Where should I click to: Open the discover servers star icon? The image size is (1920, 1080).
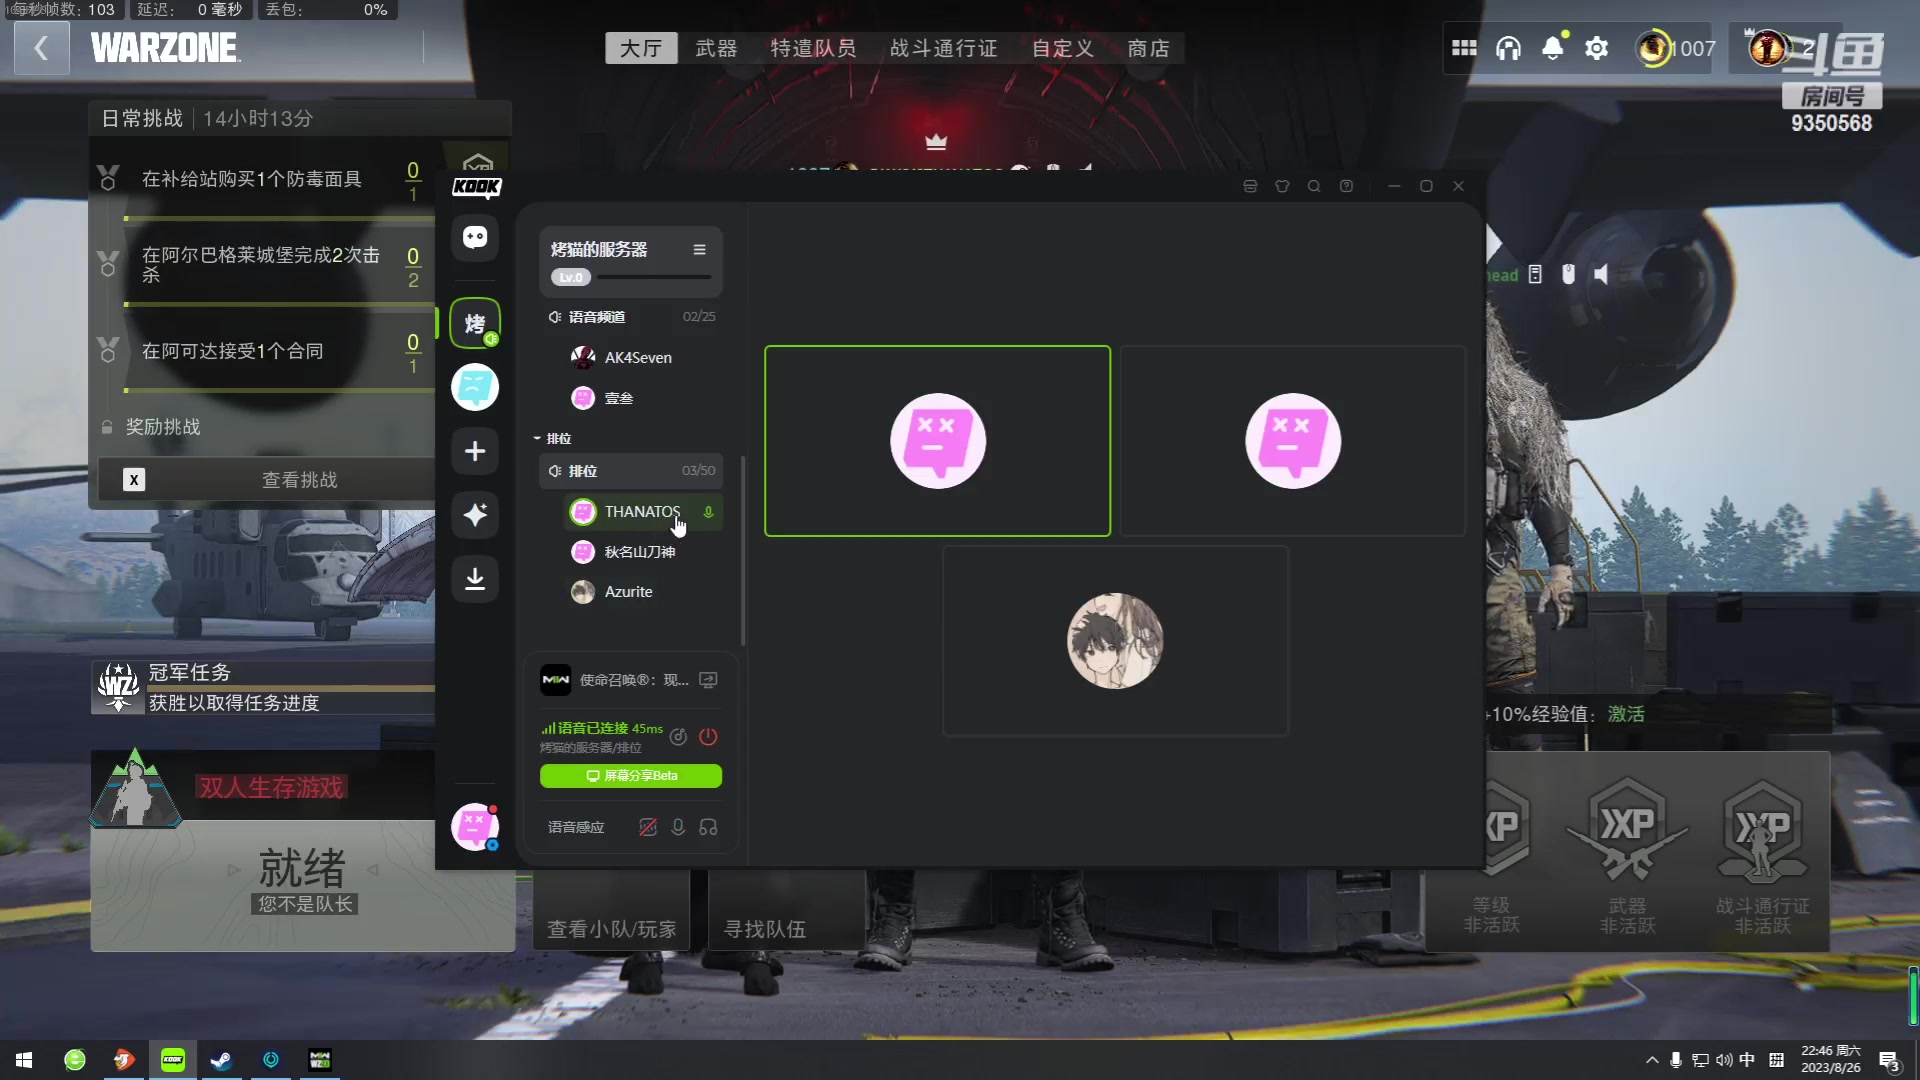click(x=475, y=515)
